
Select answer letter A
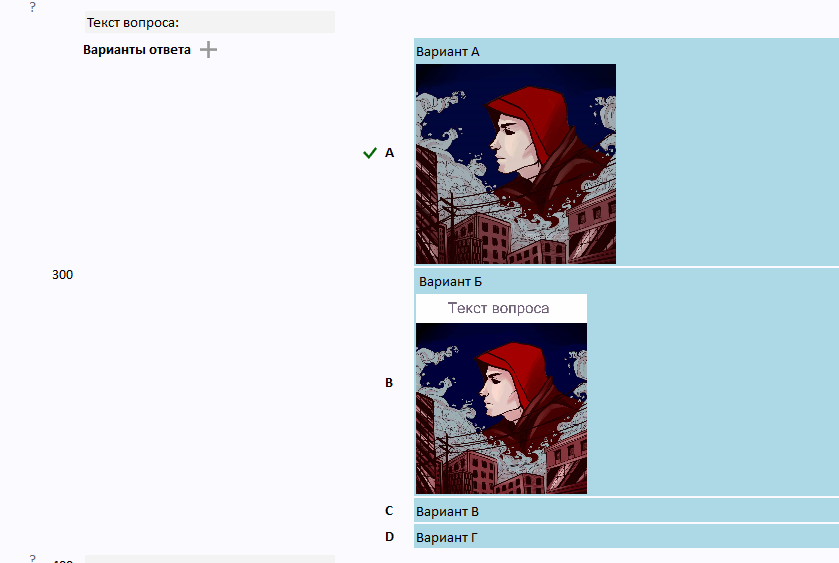click(390, 153)
